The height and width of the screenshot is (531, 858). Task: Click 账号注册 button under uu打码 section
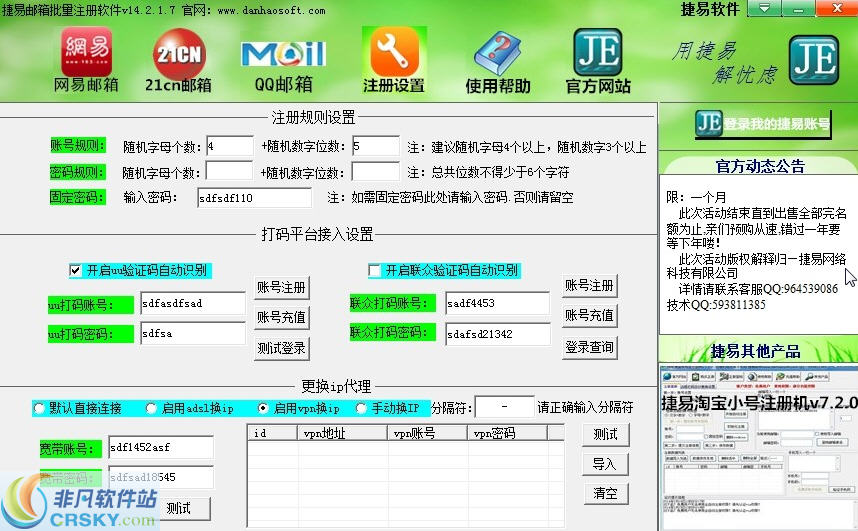282,287
